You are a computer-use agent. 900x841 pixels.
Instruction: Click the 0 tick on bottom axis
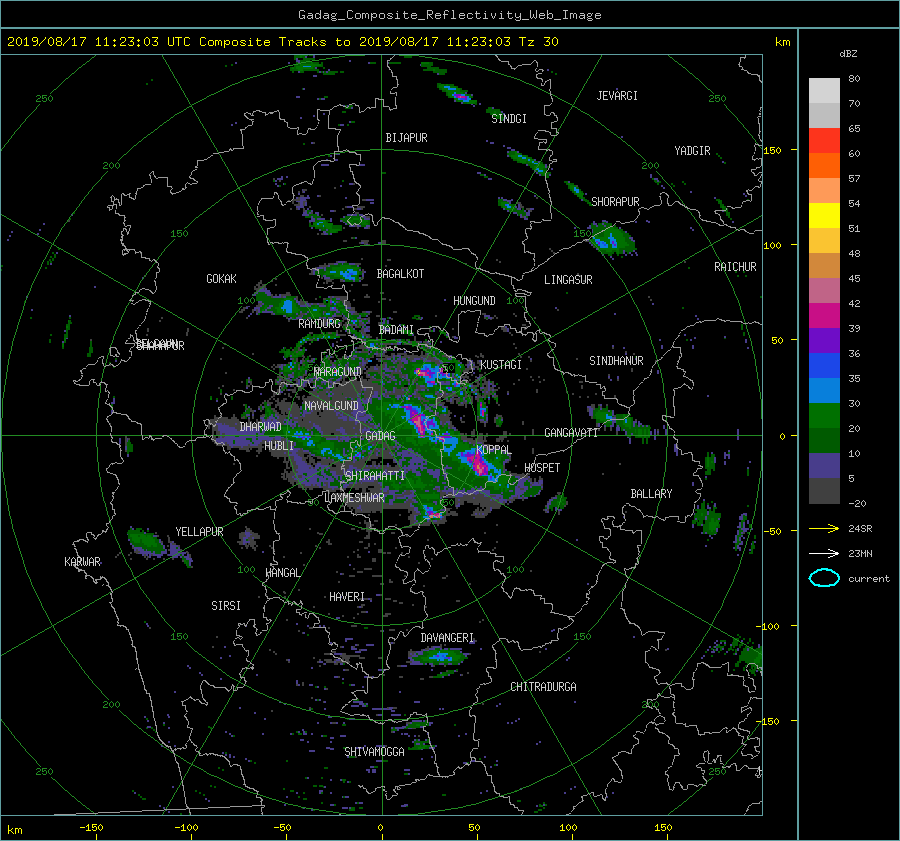pyautogui.click(x=380, y=828)
